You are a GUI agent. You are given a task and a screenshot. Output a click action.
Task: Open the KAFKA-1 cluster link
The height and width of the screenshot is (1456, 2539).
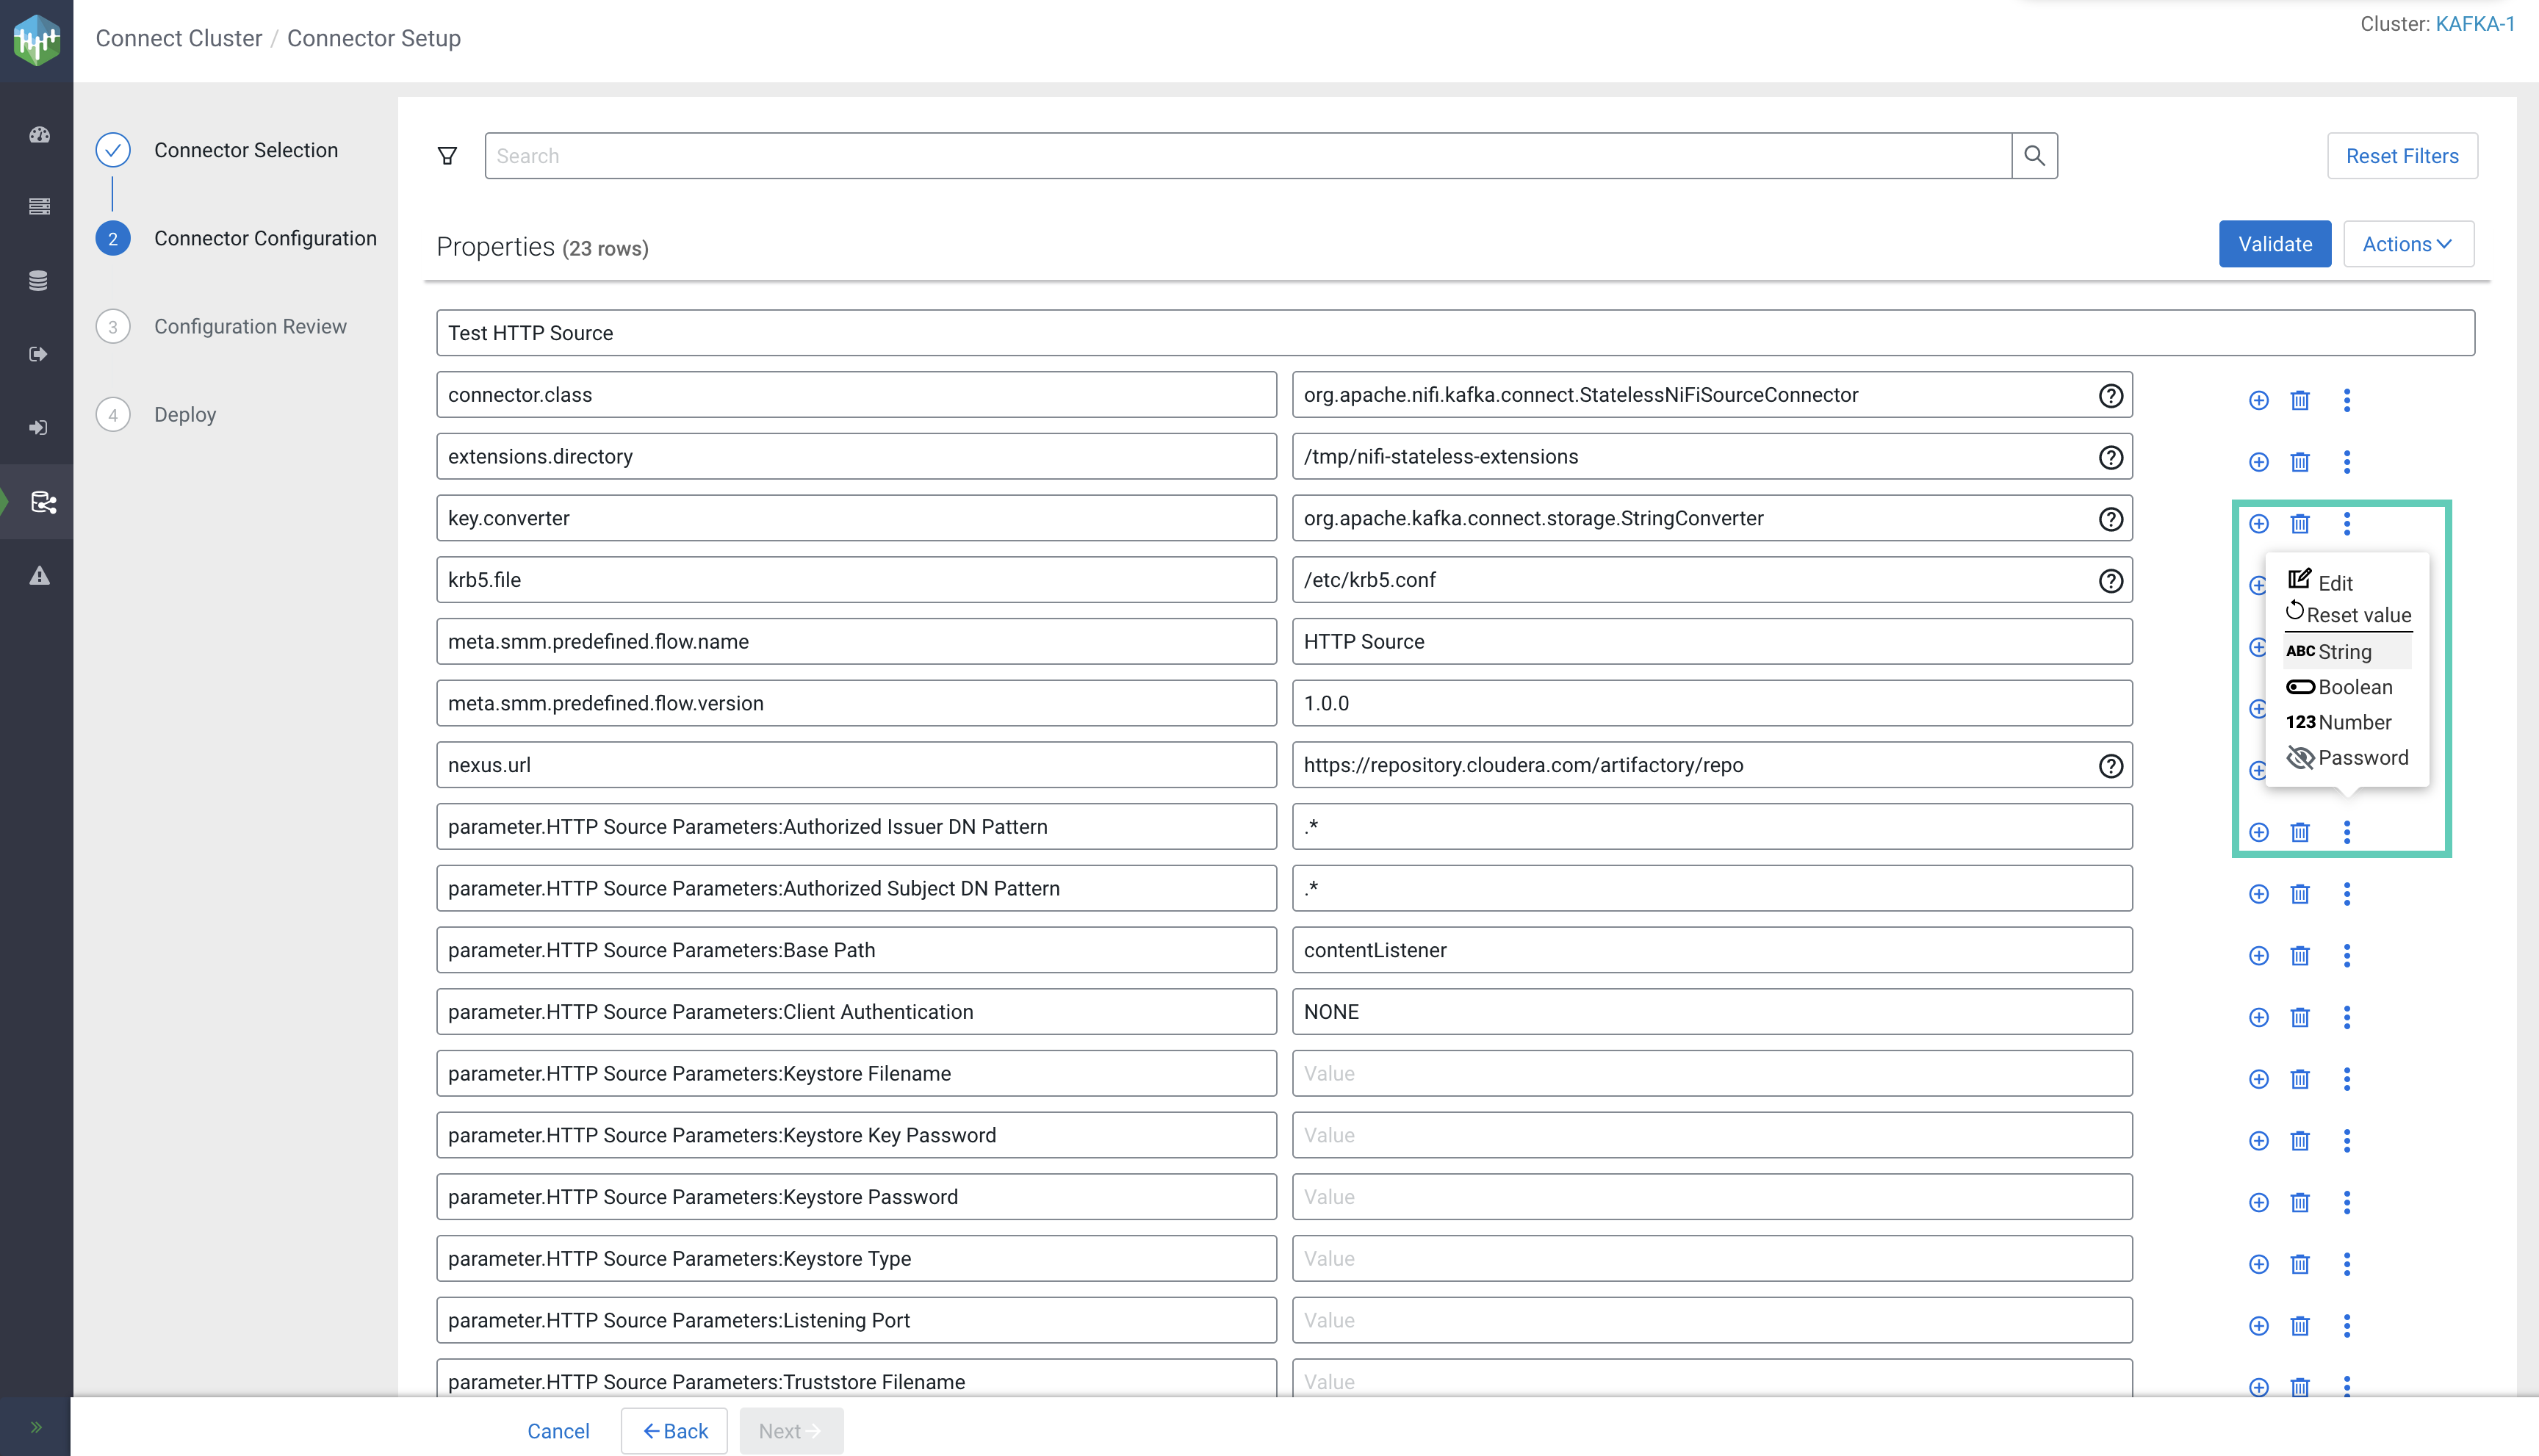coord(2474,24)
